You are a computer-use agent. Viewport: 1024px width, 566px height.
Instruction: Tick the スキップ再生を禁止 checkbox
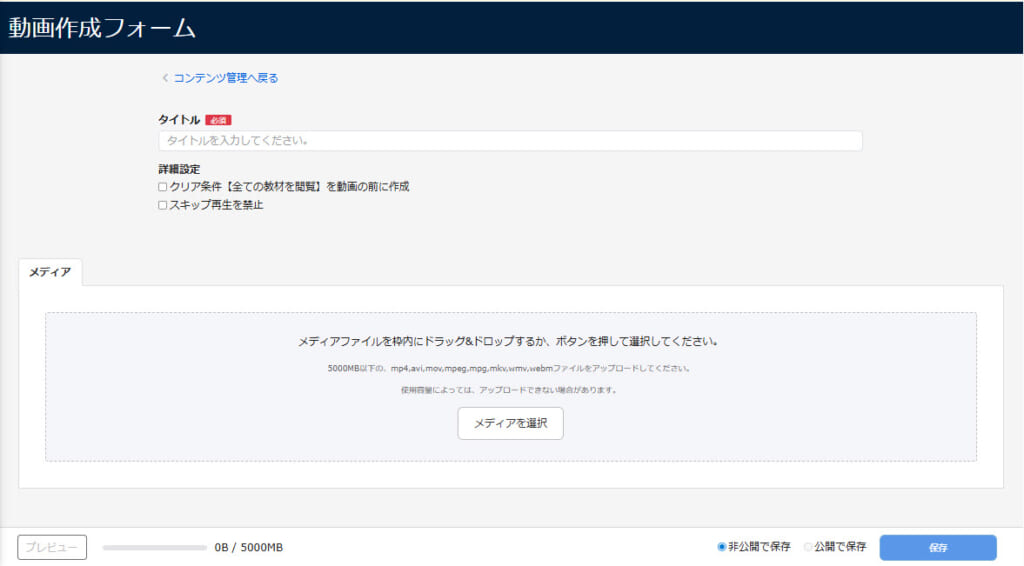[x=163, y=206]
